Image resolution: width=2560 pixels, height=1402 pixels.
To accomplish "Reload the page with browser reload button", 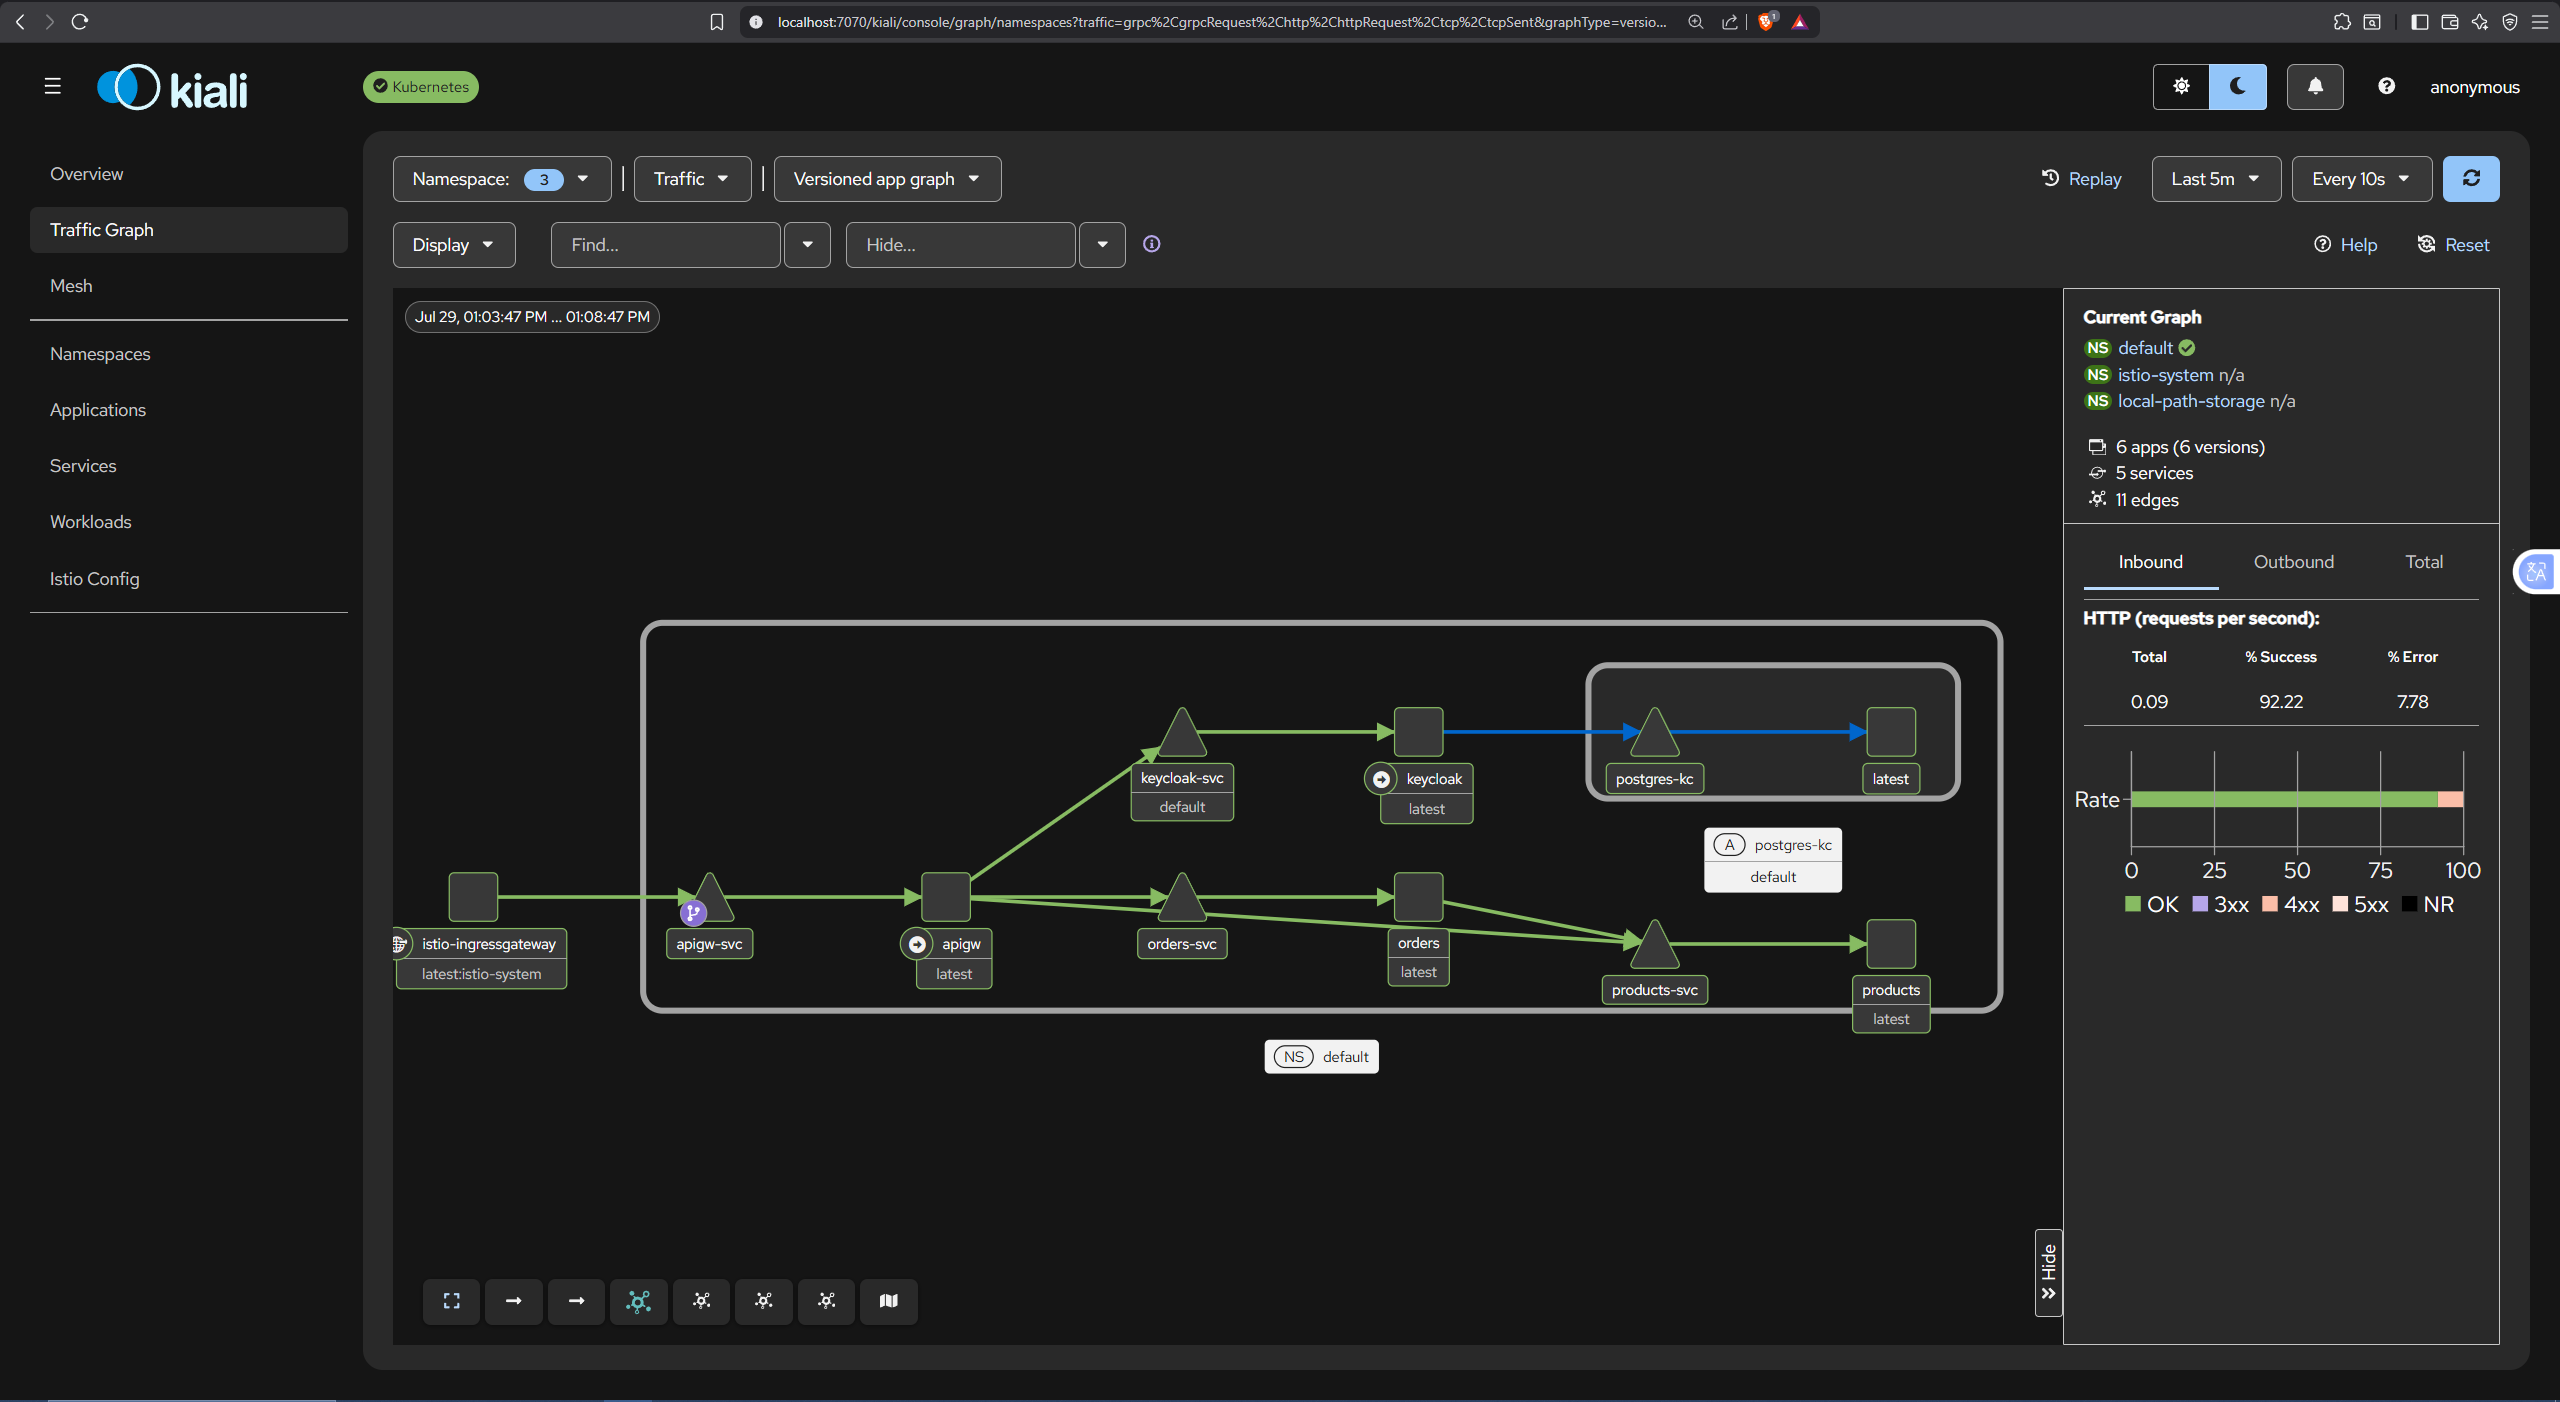I will point(80,21).
